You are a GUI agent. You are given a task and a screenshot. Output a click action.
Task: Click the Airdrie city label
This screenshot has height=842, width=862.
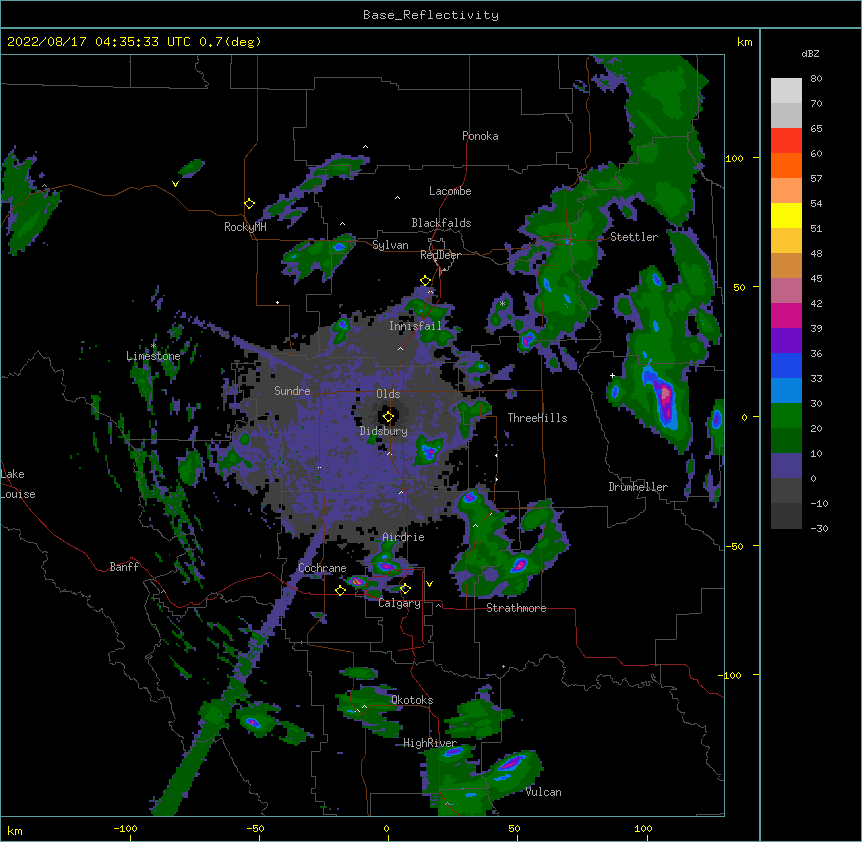tap(403, 537)
